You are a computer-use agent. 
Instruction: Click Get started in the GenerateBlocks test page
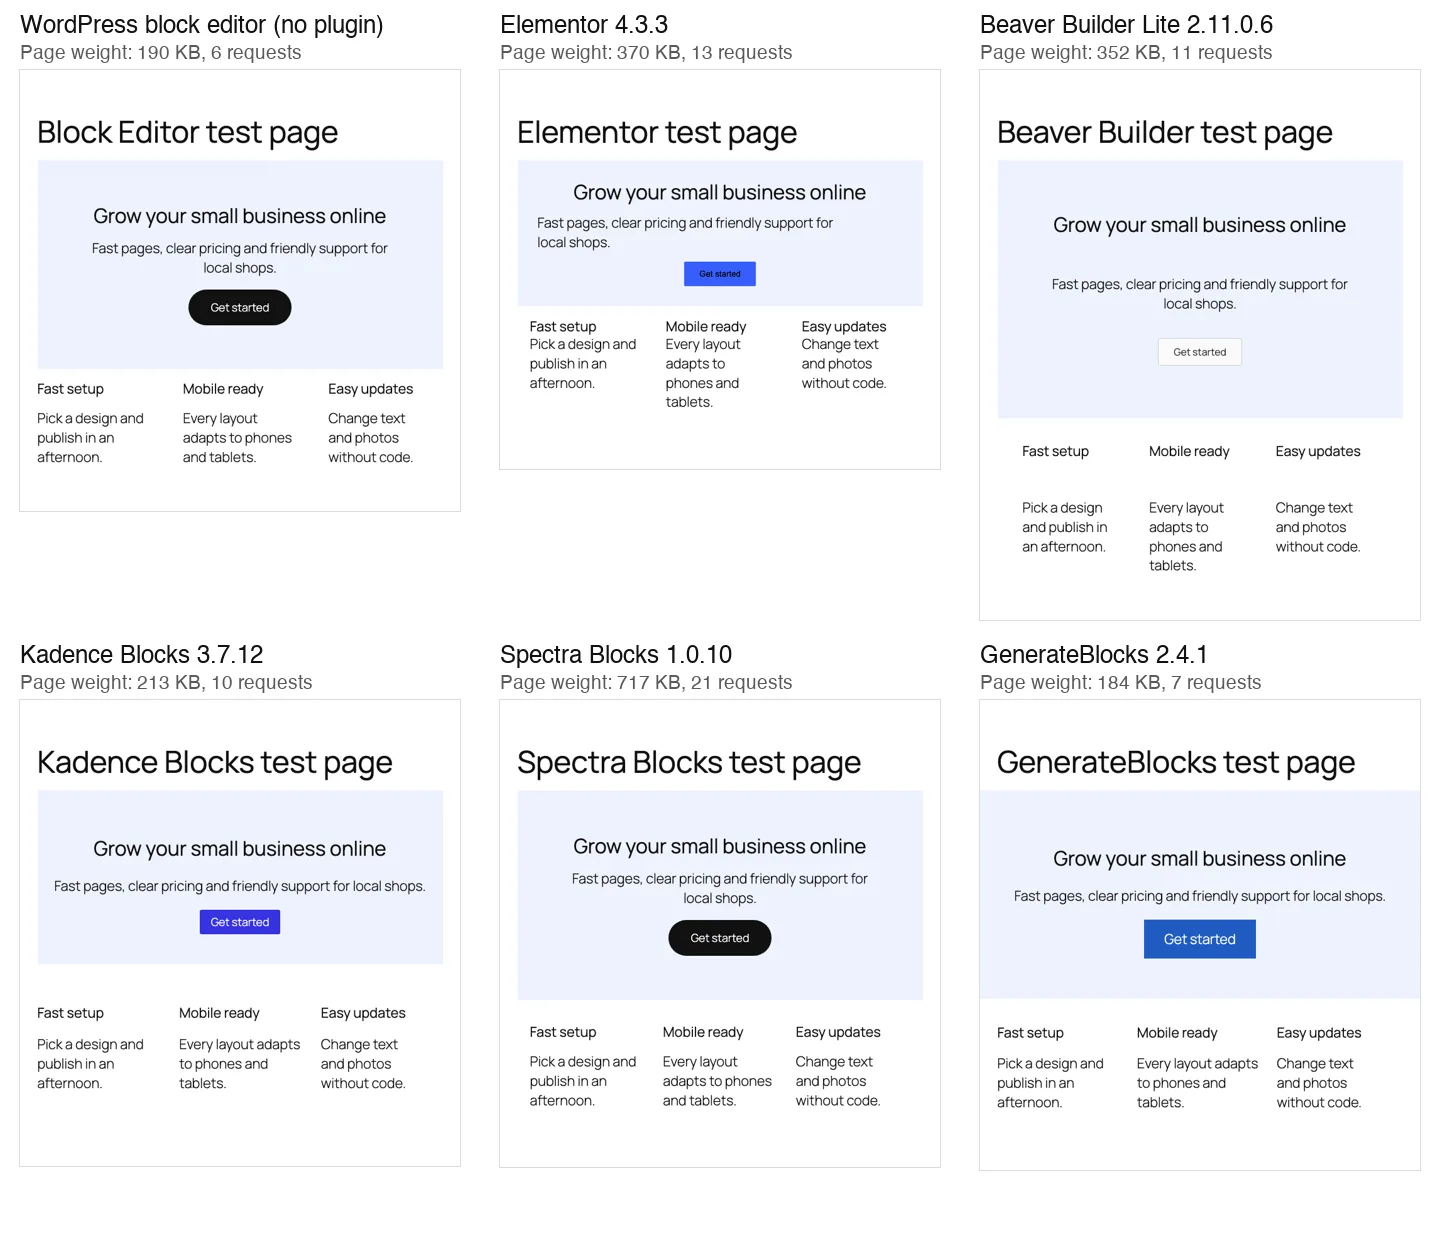coord(1200,939)
